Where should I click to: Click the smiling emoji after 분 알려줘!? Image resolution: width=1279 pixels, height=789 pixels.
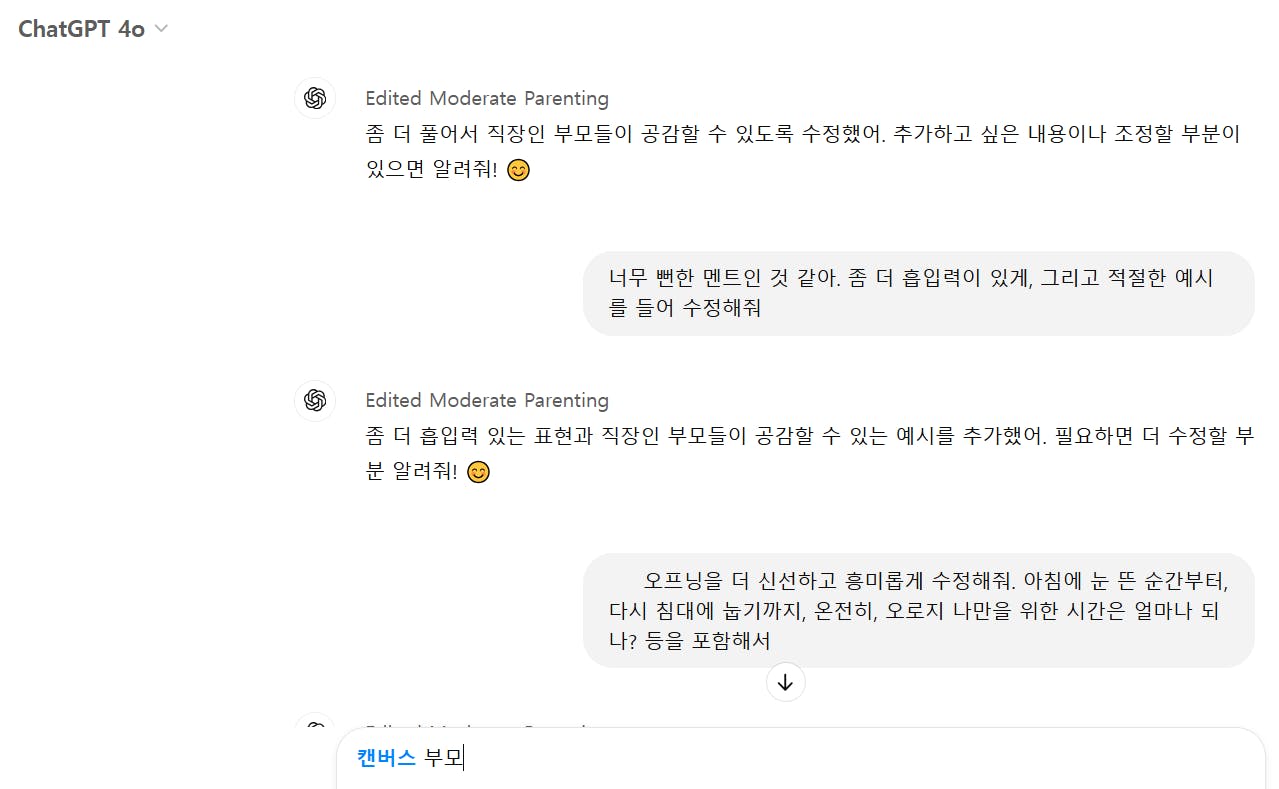479,472
